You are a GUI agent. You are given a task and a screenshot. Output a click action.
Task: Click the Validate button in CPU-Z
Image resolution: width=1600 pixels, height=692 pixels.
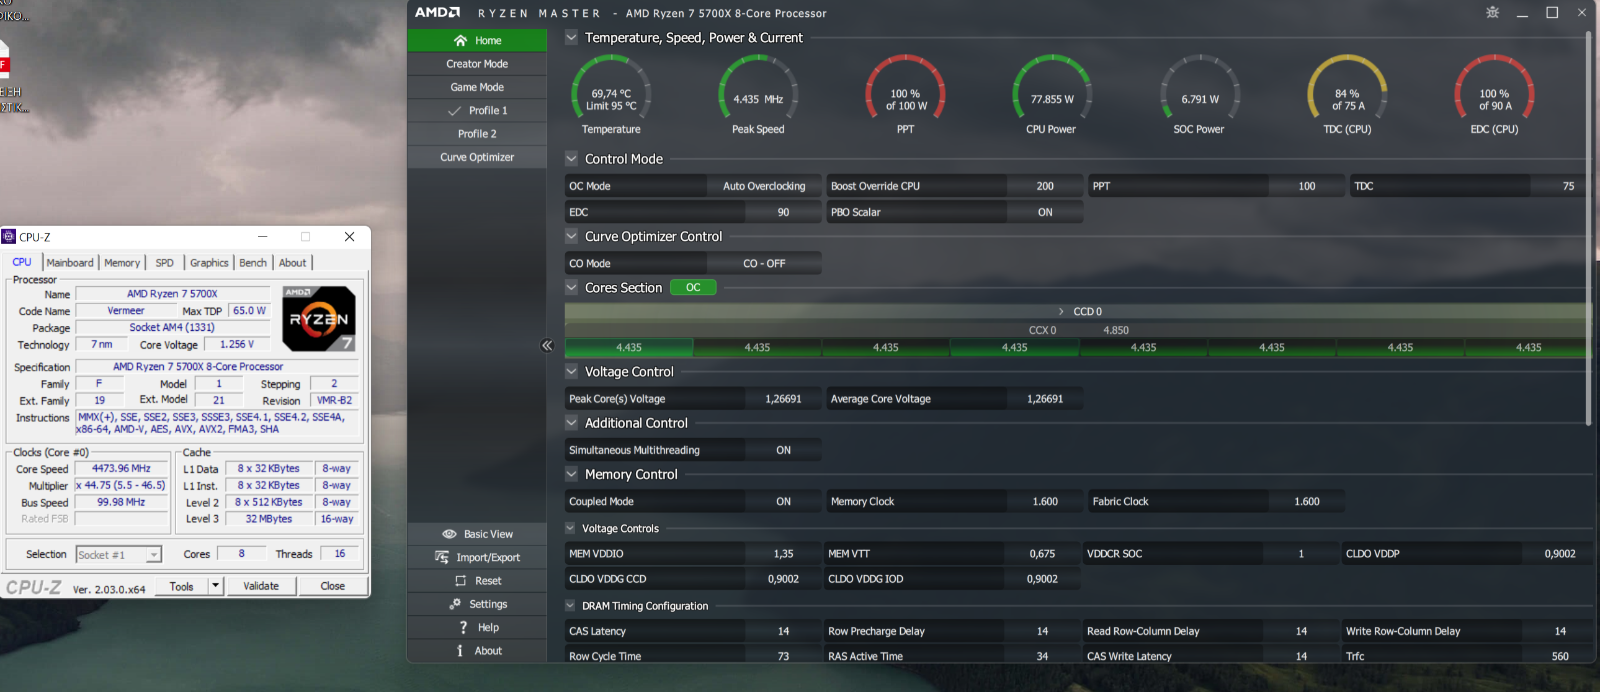point(261,586)
